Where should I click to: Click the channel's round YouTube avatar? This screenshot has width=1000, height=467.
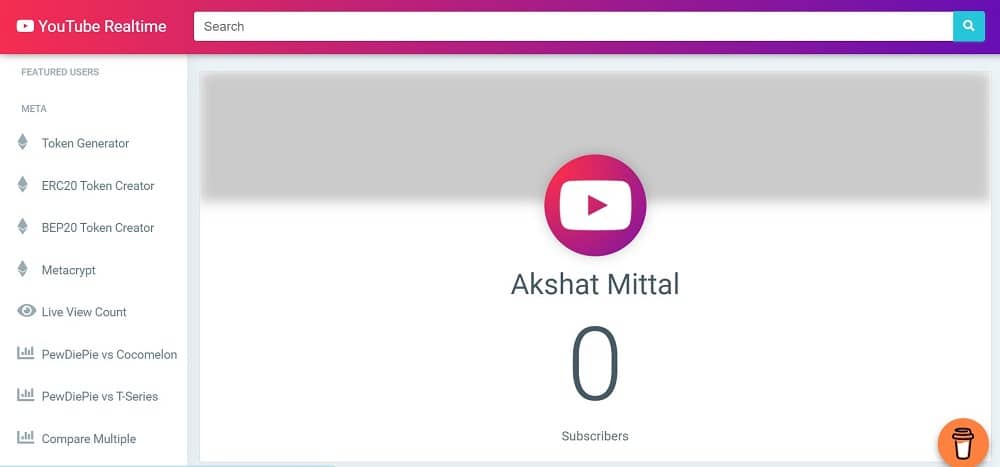595,205
